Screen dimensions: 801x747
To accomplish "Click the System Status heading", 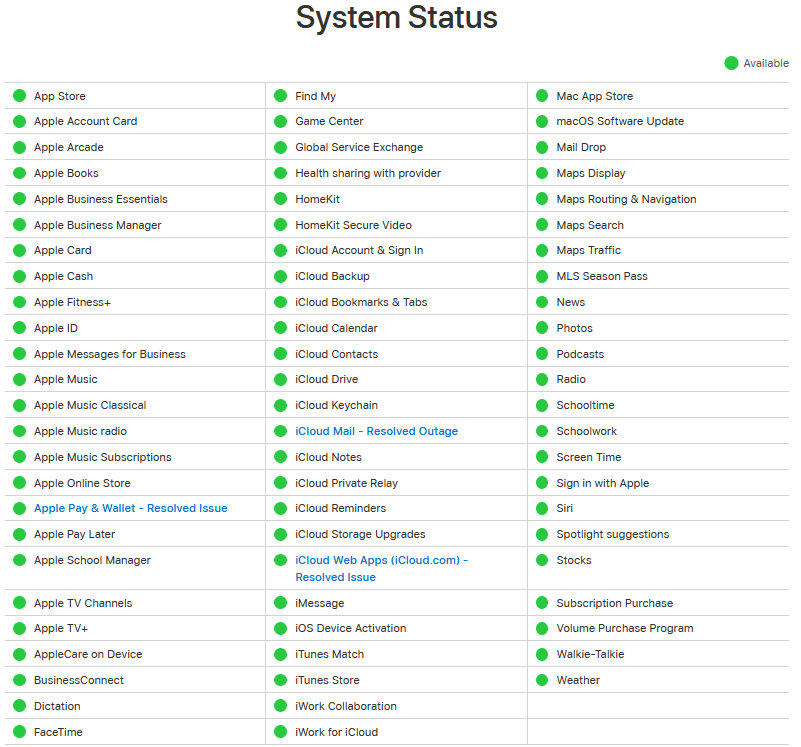I will point(397,18).
